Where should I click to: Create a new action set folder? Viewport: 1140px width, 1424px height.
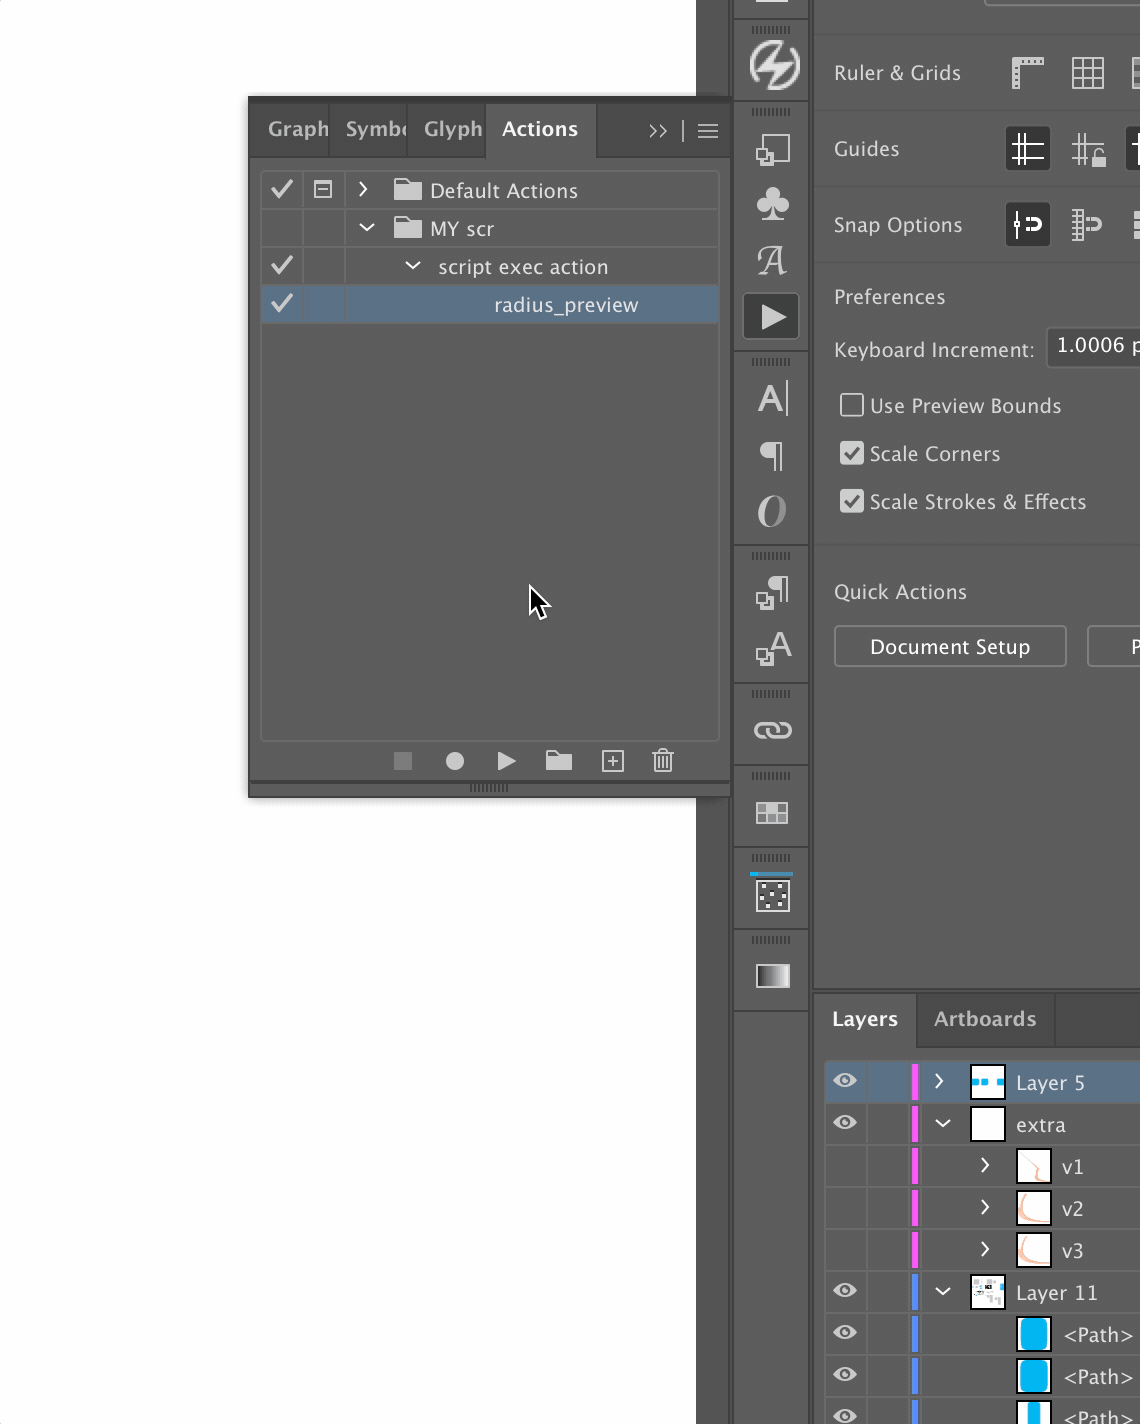559,761
